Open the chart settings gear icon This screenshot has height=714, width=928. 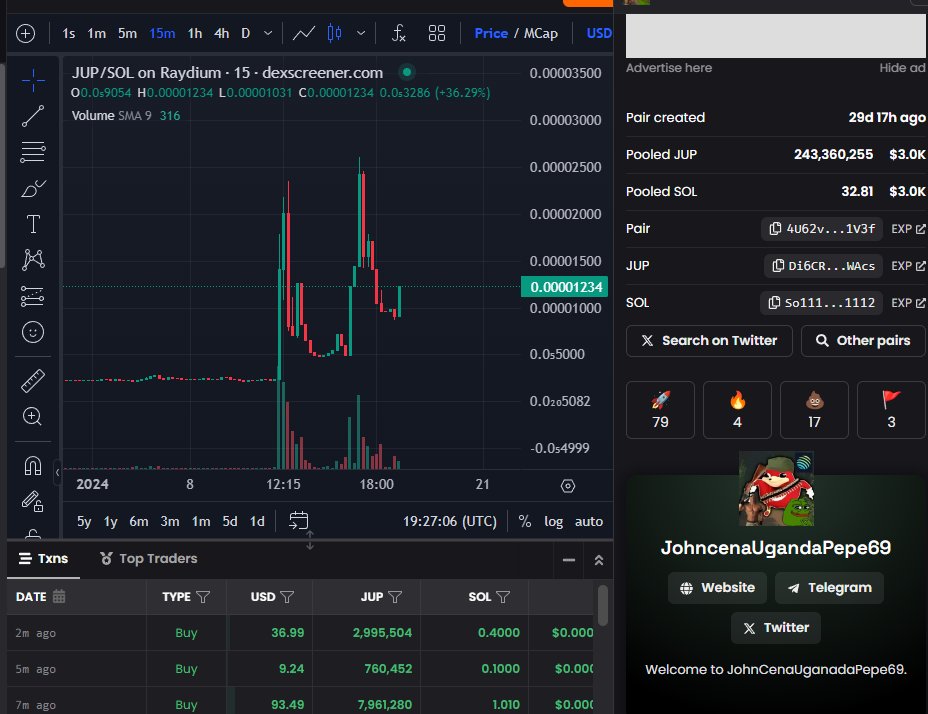coord(568,486)
